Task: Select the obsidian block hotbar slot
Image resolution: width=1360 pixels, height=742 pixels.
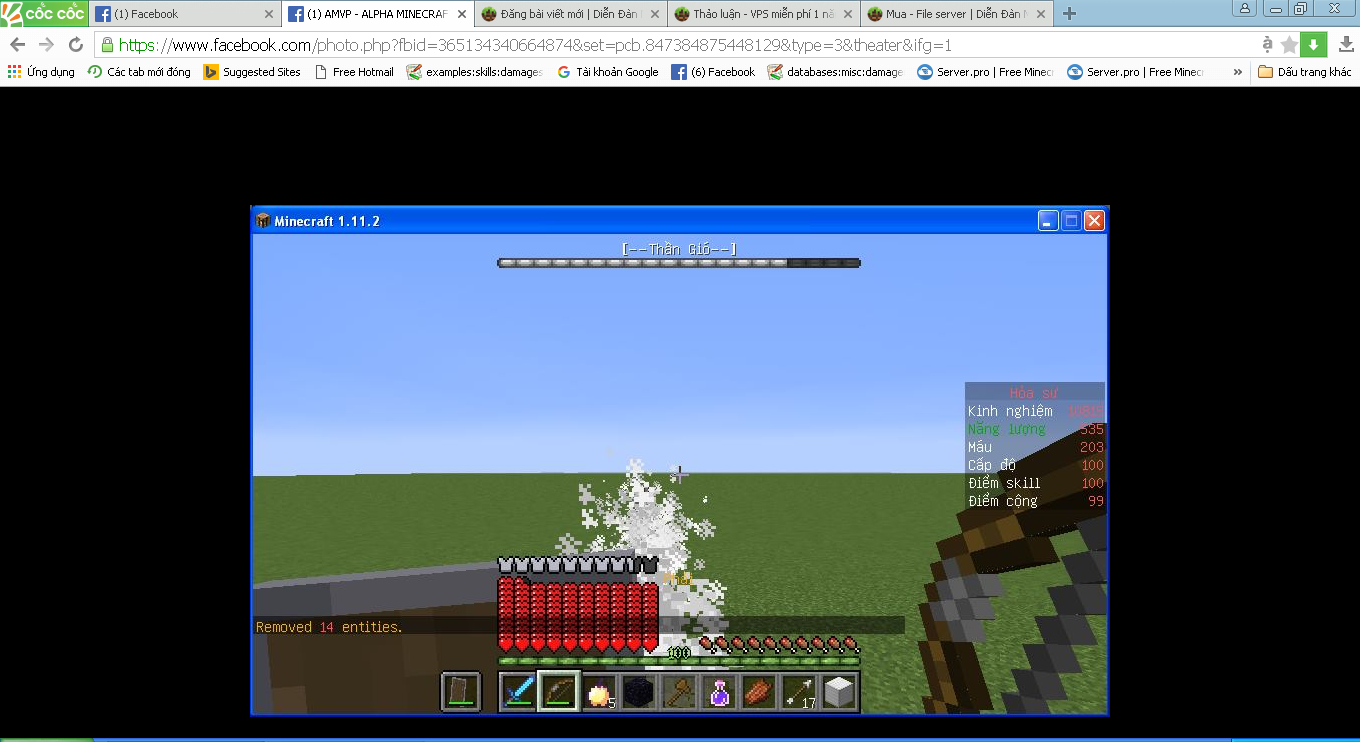Action: pyautogui.click(x=639, y=691)
